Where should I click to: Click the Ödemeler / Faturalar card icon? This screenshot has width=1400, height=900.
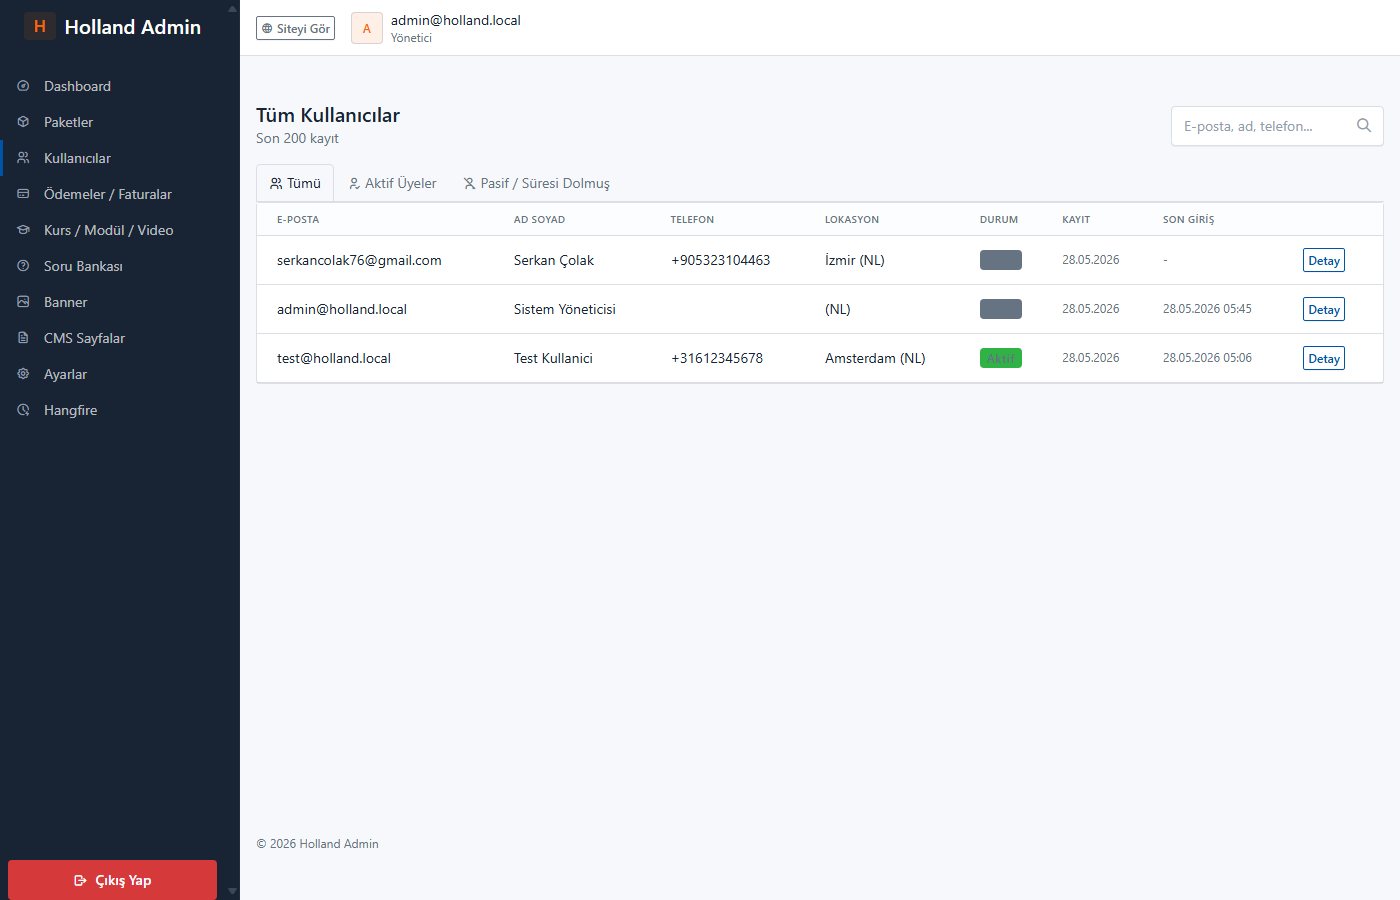coord(23,194)
